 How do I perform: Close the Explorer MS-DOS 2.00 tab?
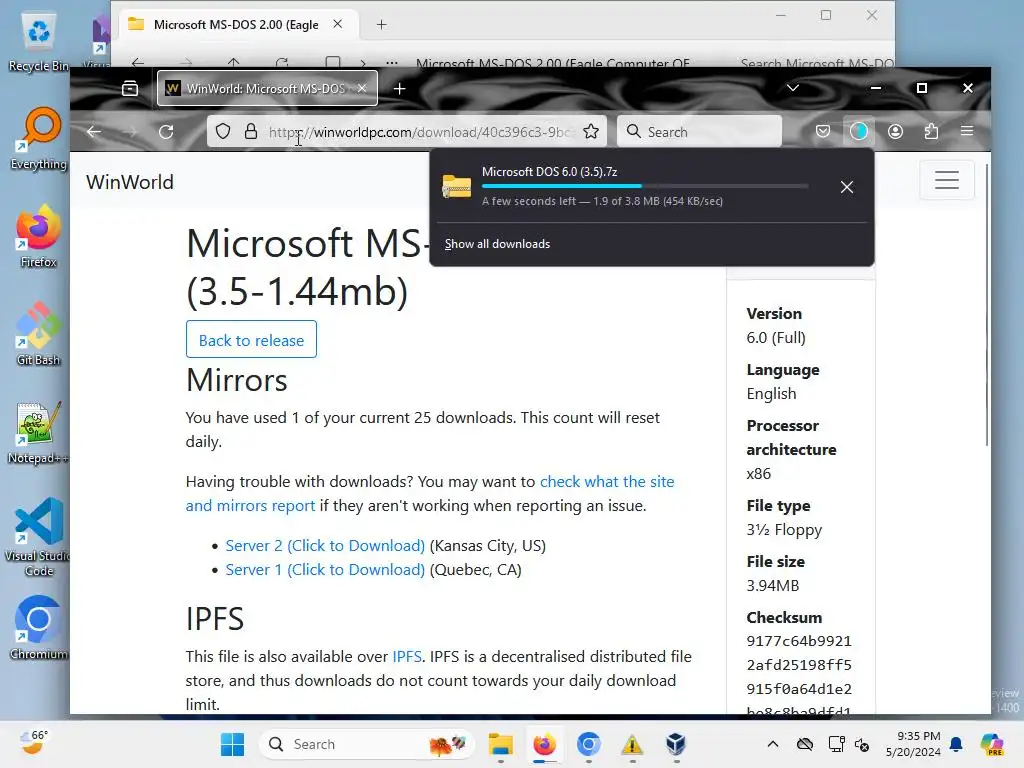(338, 24)
